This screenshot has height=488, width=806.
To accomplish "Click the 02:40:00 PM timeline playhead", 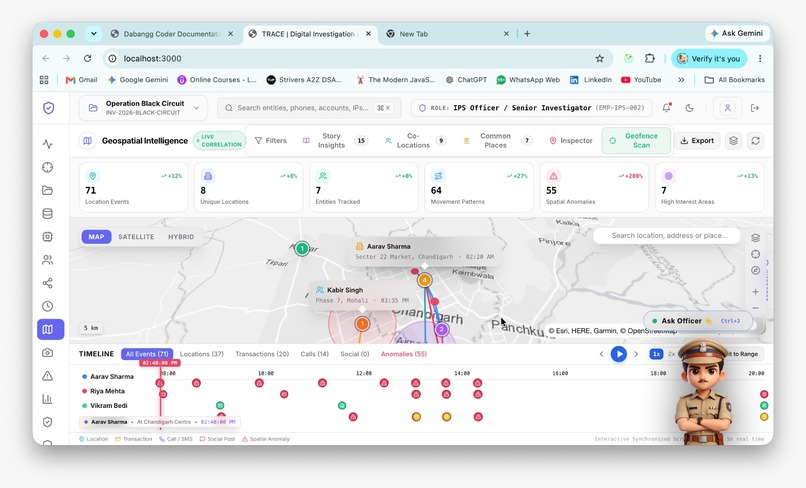I will point(160,363).
